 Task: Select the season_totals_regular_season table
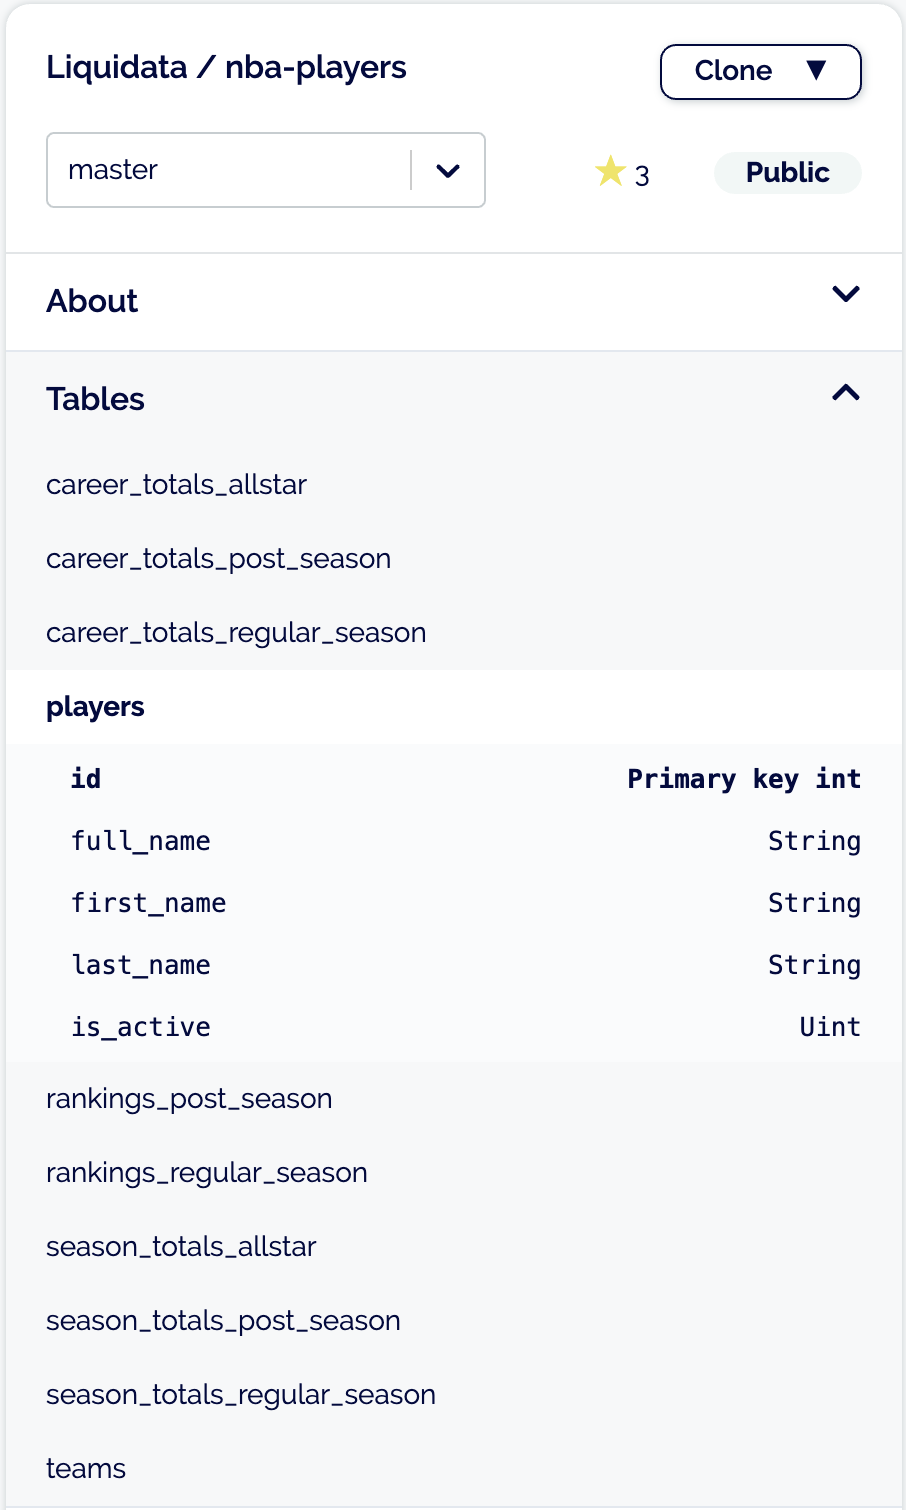(241, 1395)
